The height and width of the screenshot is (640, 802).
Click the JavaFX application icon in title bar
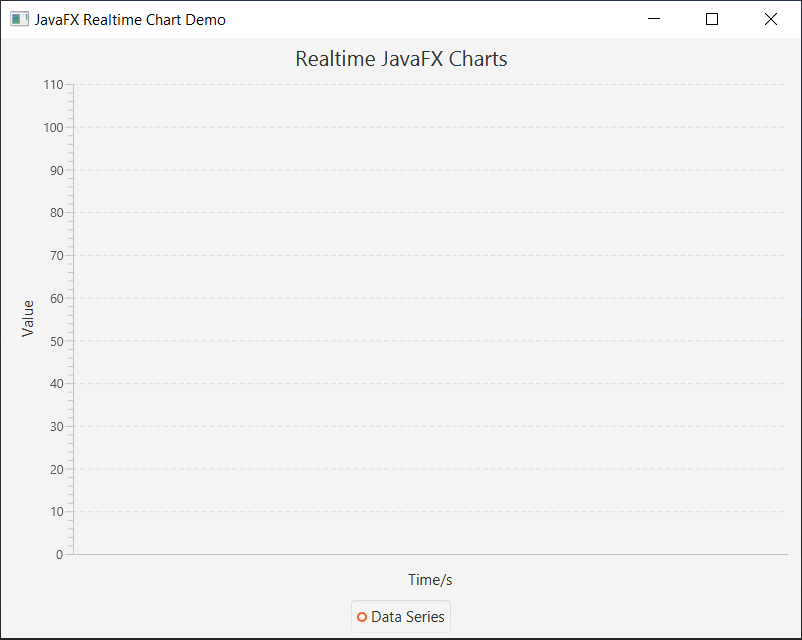click(x=19, y=19)
